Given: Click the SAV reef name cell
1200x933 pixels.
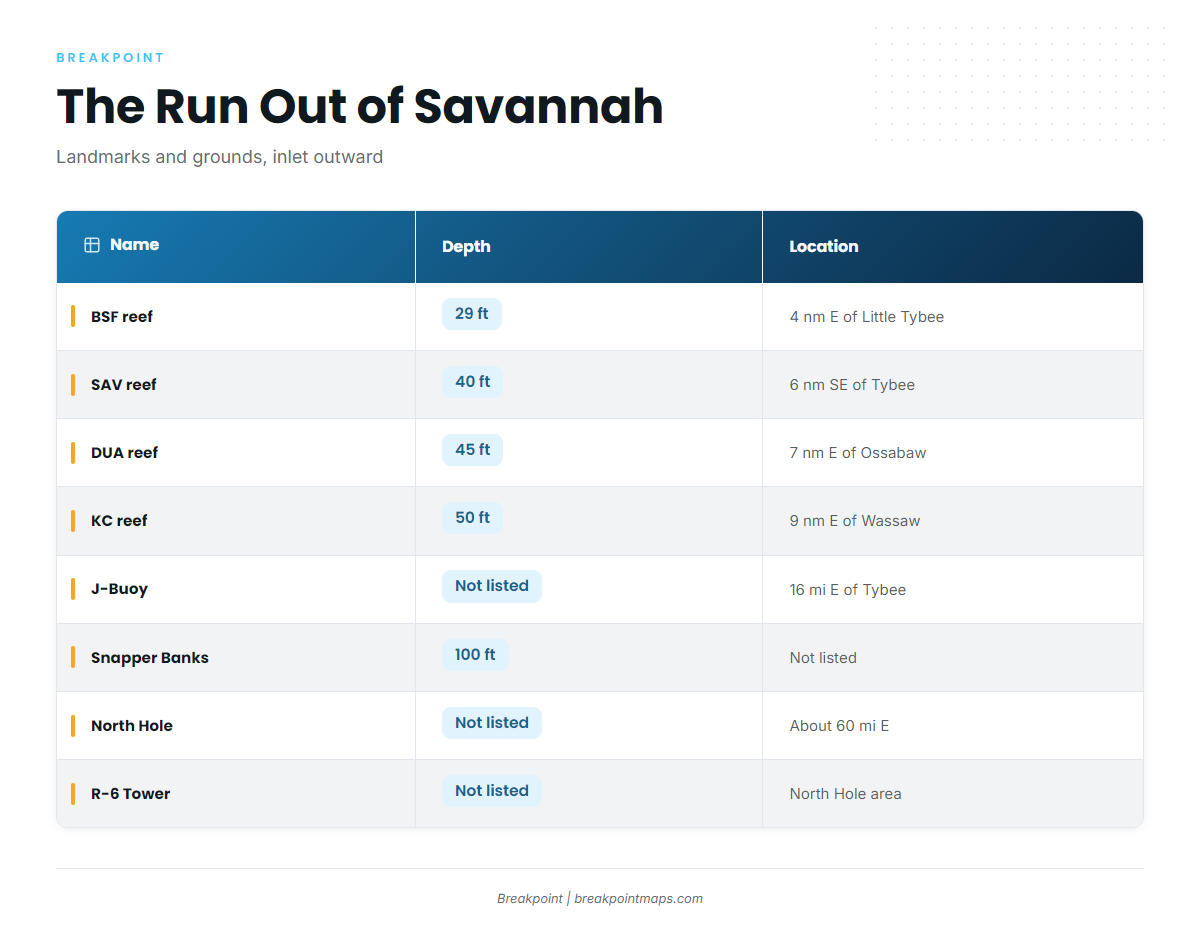Looking at the screenshot, I should pyautogui.click(x=236, y=385).
